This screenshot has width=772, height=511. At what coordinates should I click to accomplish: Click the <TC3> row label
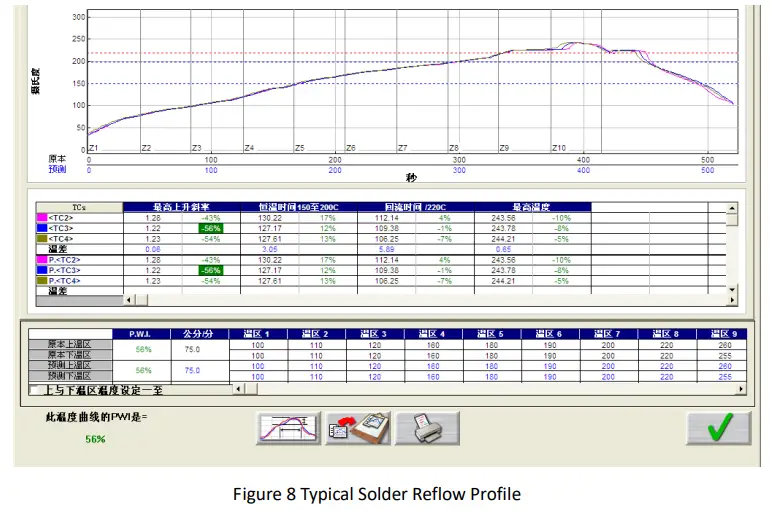pos(61,228)
